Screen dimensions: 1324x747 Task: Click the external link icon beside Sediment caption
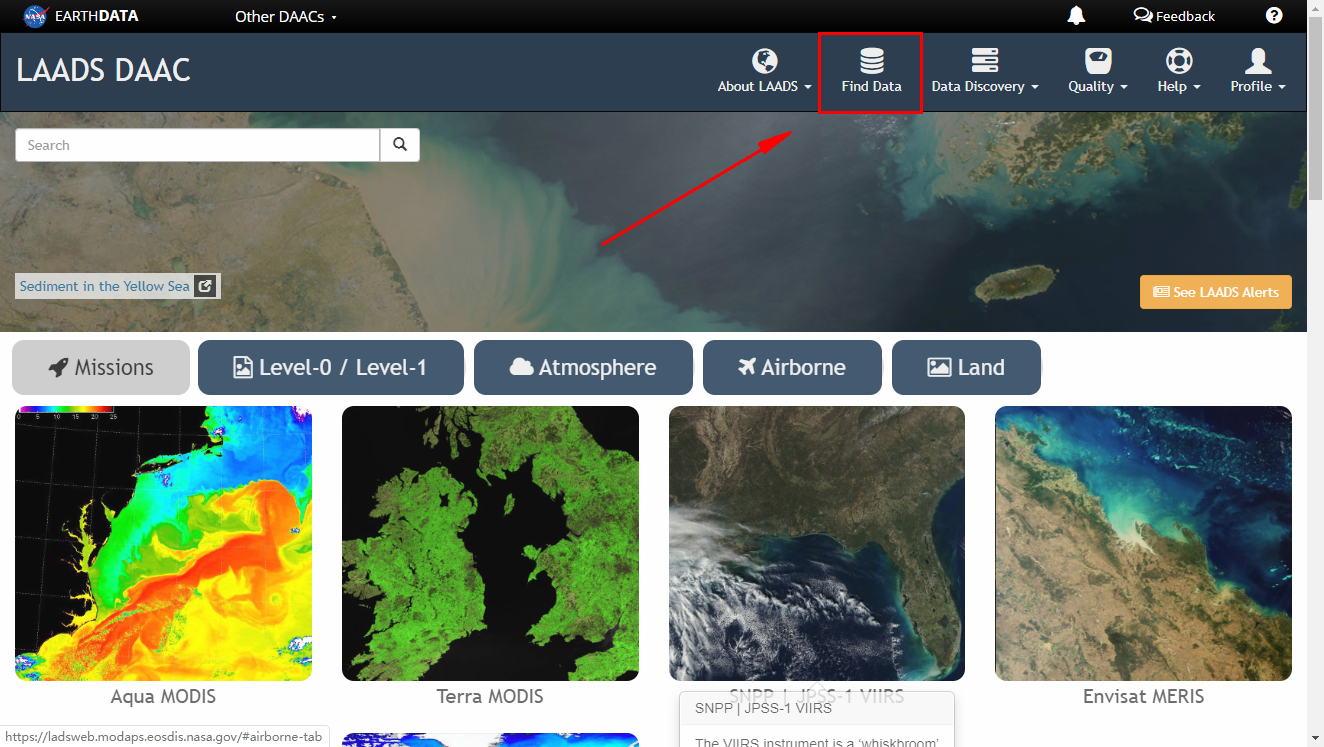point(205,286)
